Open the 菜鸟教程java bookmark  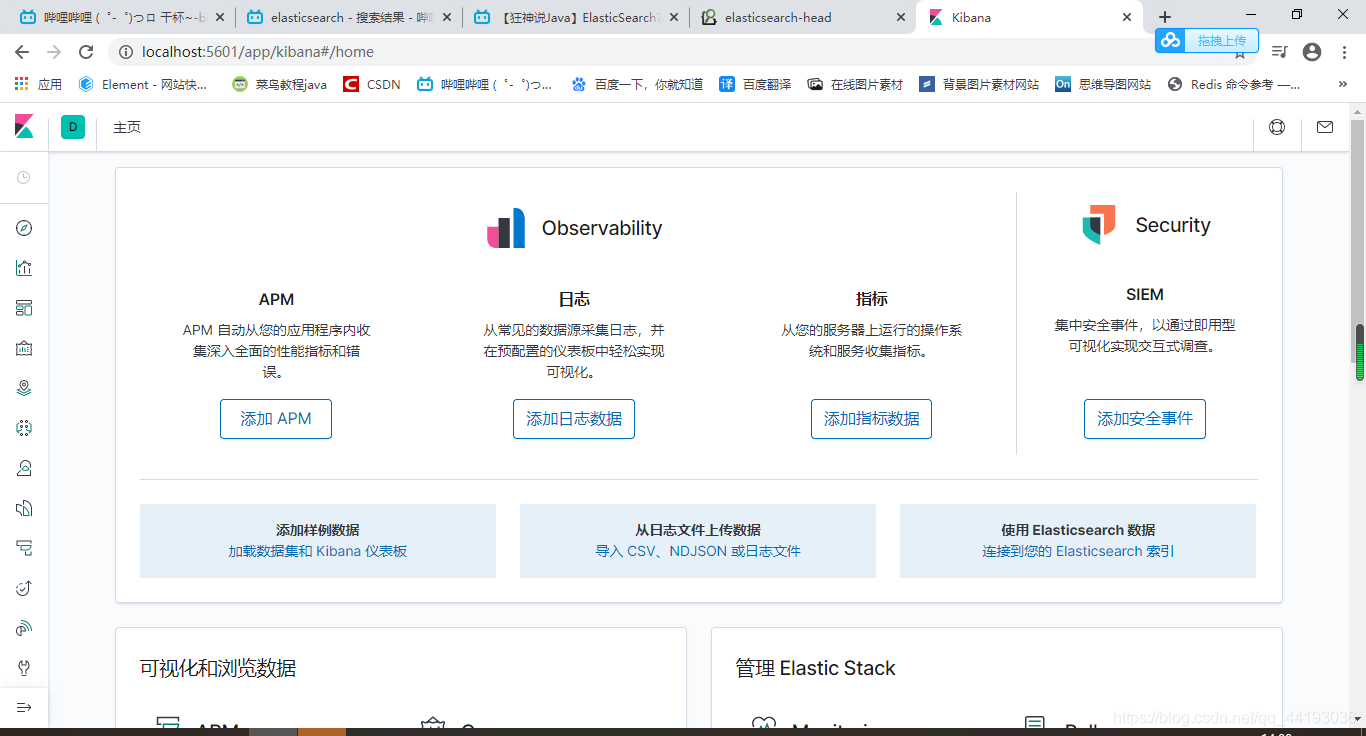click(279, 85)
